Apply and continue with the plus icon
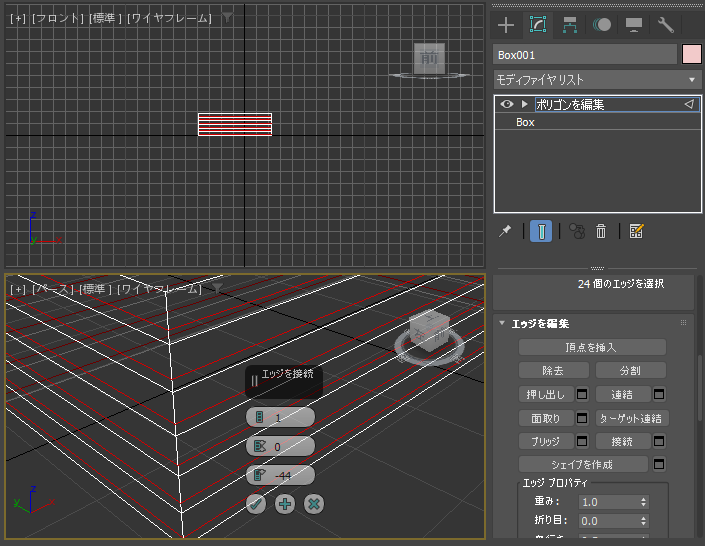Screen dimensions: 705x546 [x=285, y=504]
